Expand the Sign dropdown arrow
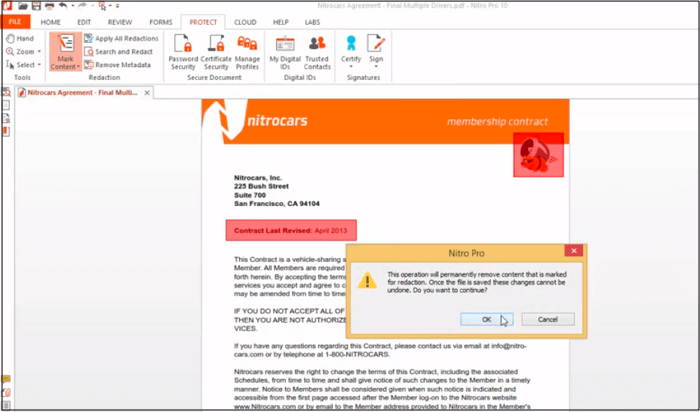Screen dimensions: 700x412 pos(376,67)
